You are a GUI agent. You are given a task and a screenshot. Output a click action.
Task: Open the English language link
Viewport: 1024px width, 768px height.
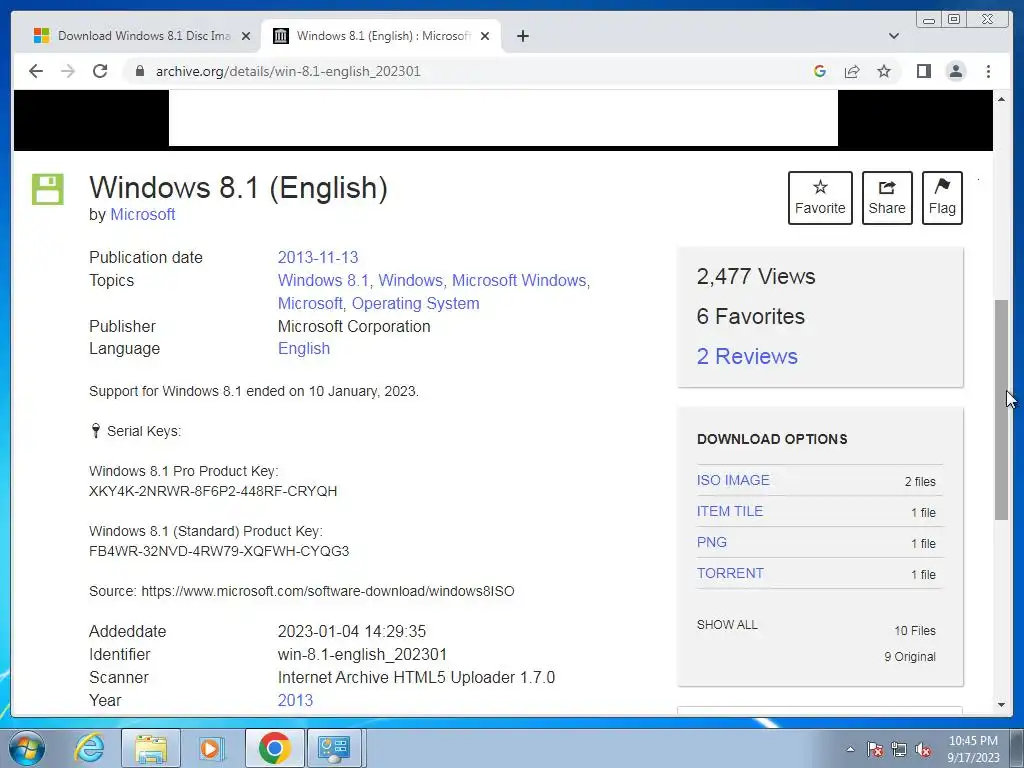click(x=304, y=349)
